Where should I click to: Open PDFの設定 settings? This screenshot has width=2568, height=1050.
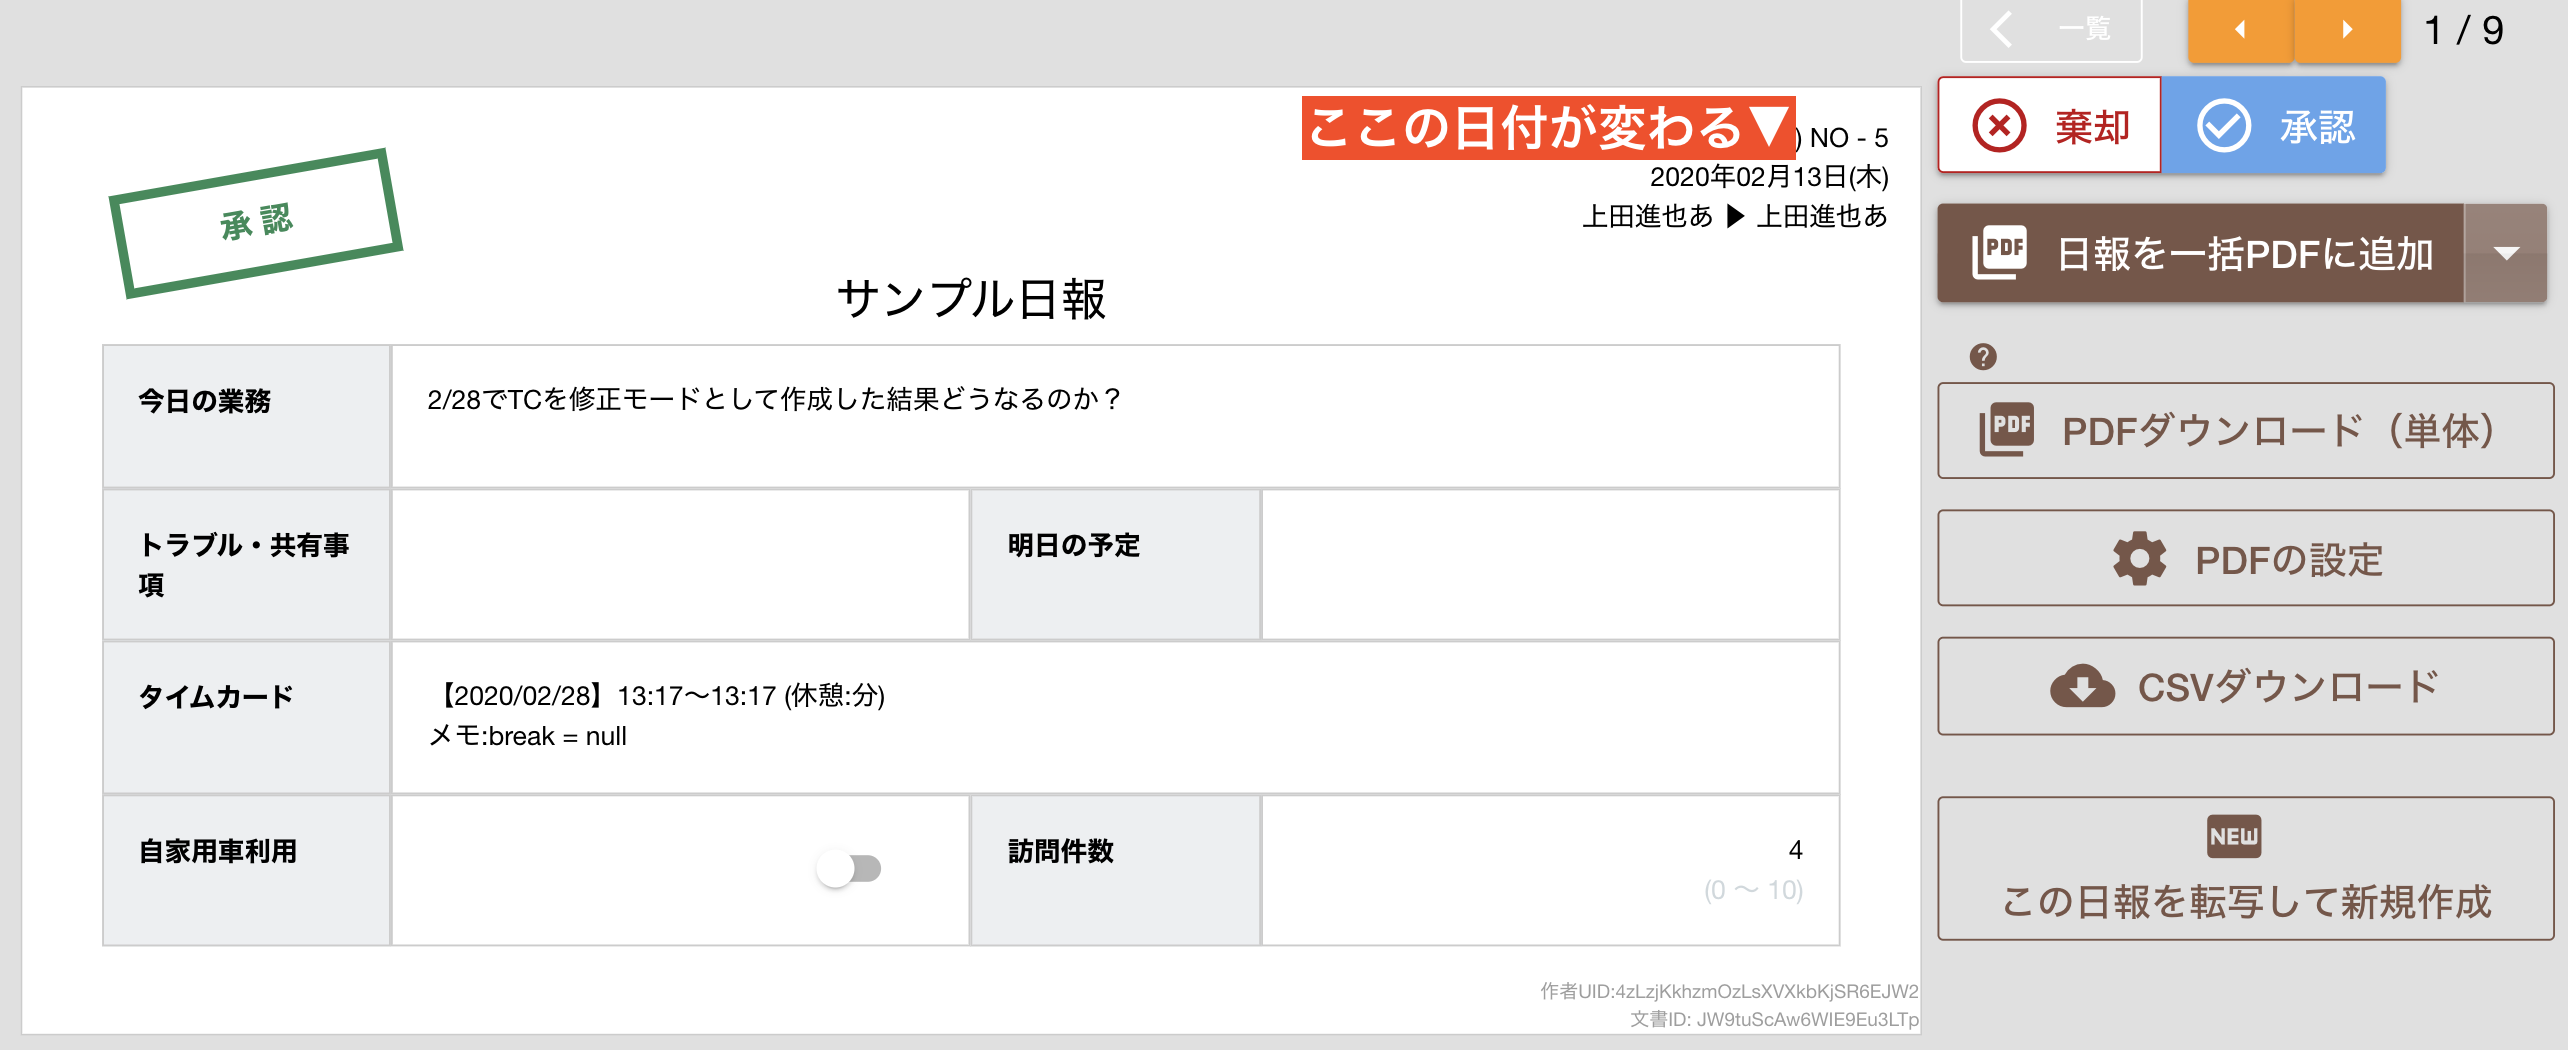(2245, 559)
